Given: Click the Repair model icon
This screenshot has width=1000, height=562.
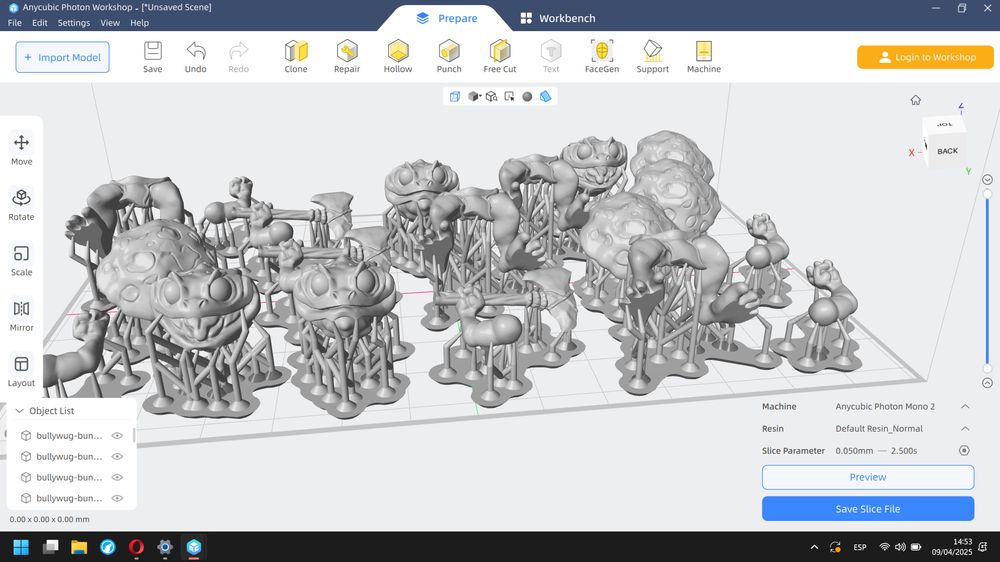Looking at the screenshot, I should 347,56.
